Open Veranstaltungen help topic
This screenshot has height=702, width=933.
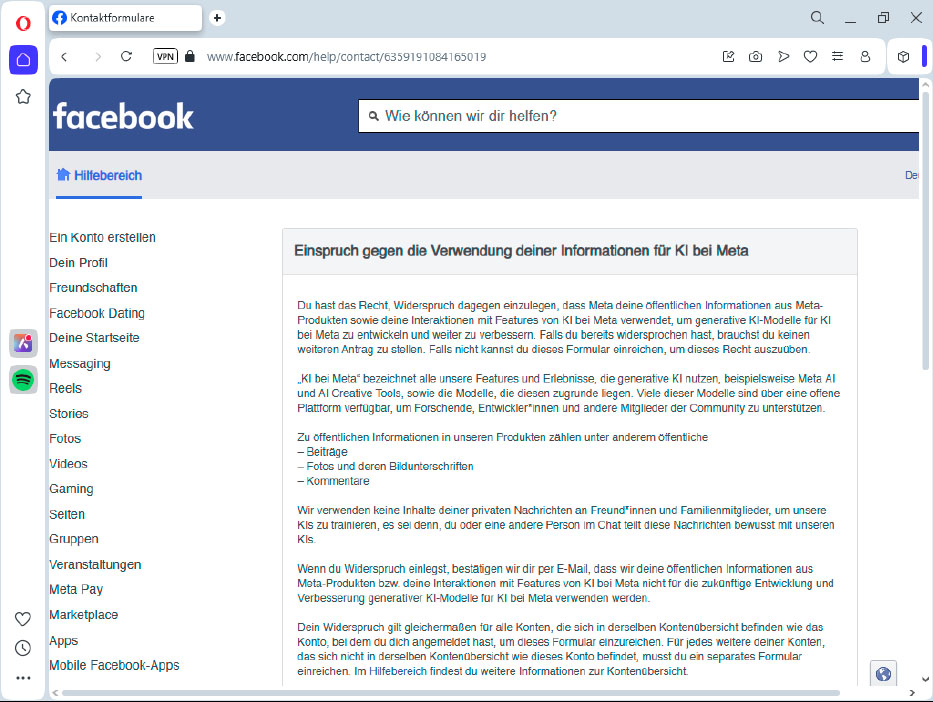click(x=95, y=565)
